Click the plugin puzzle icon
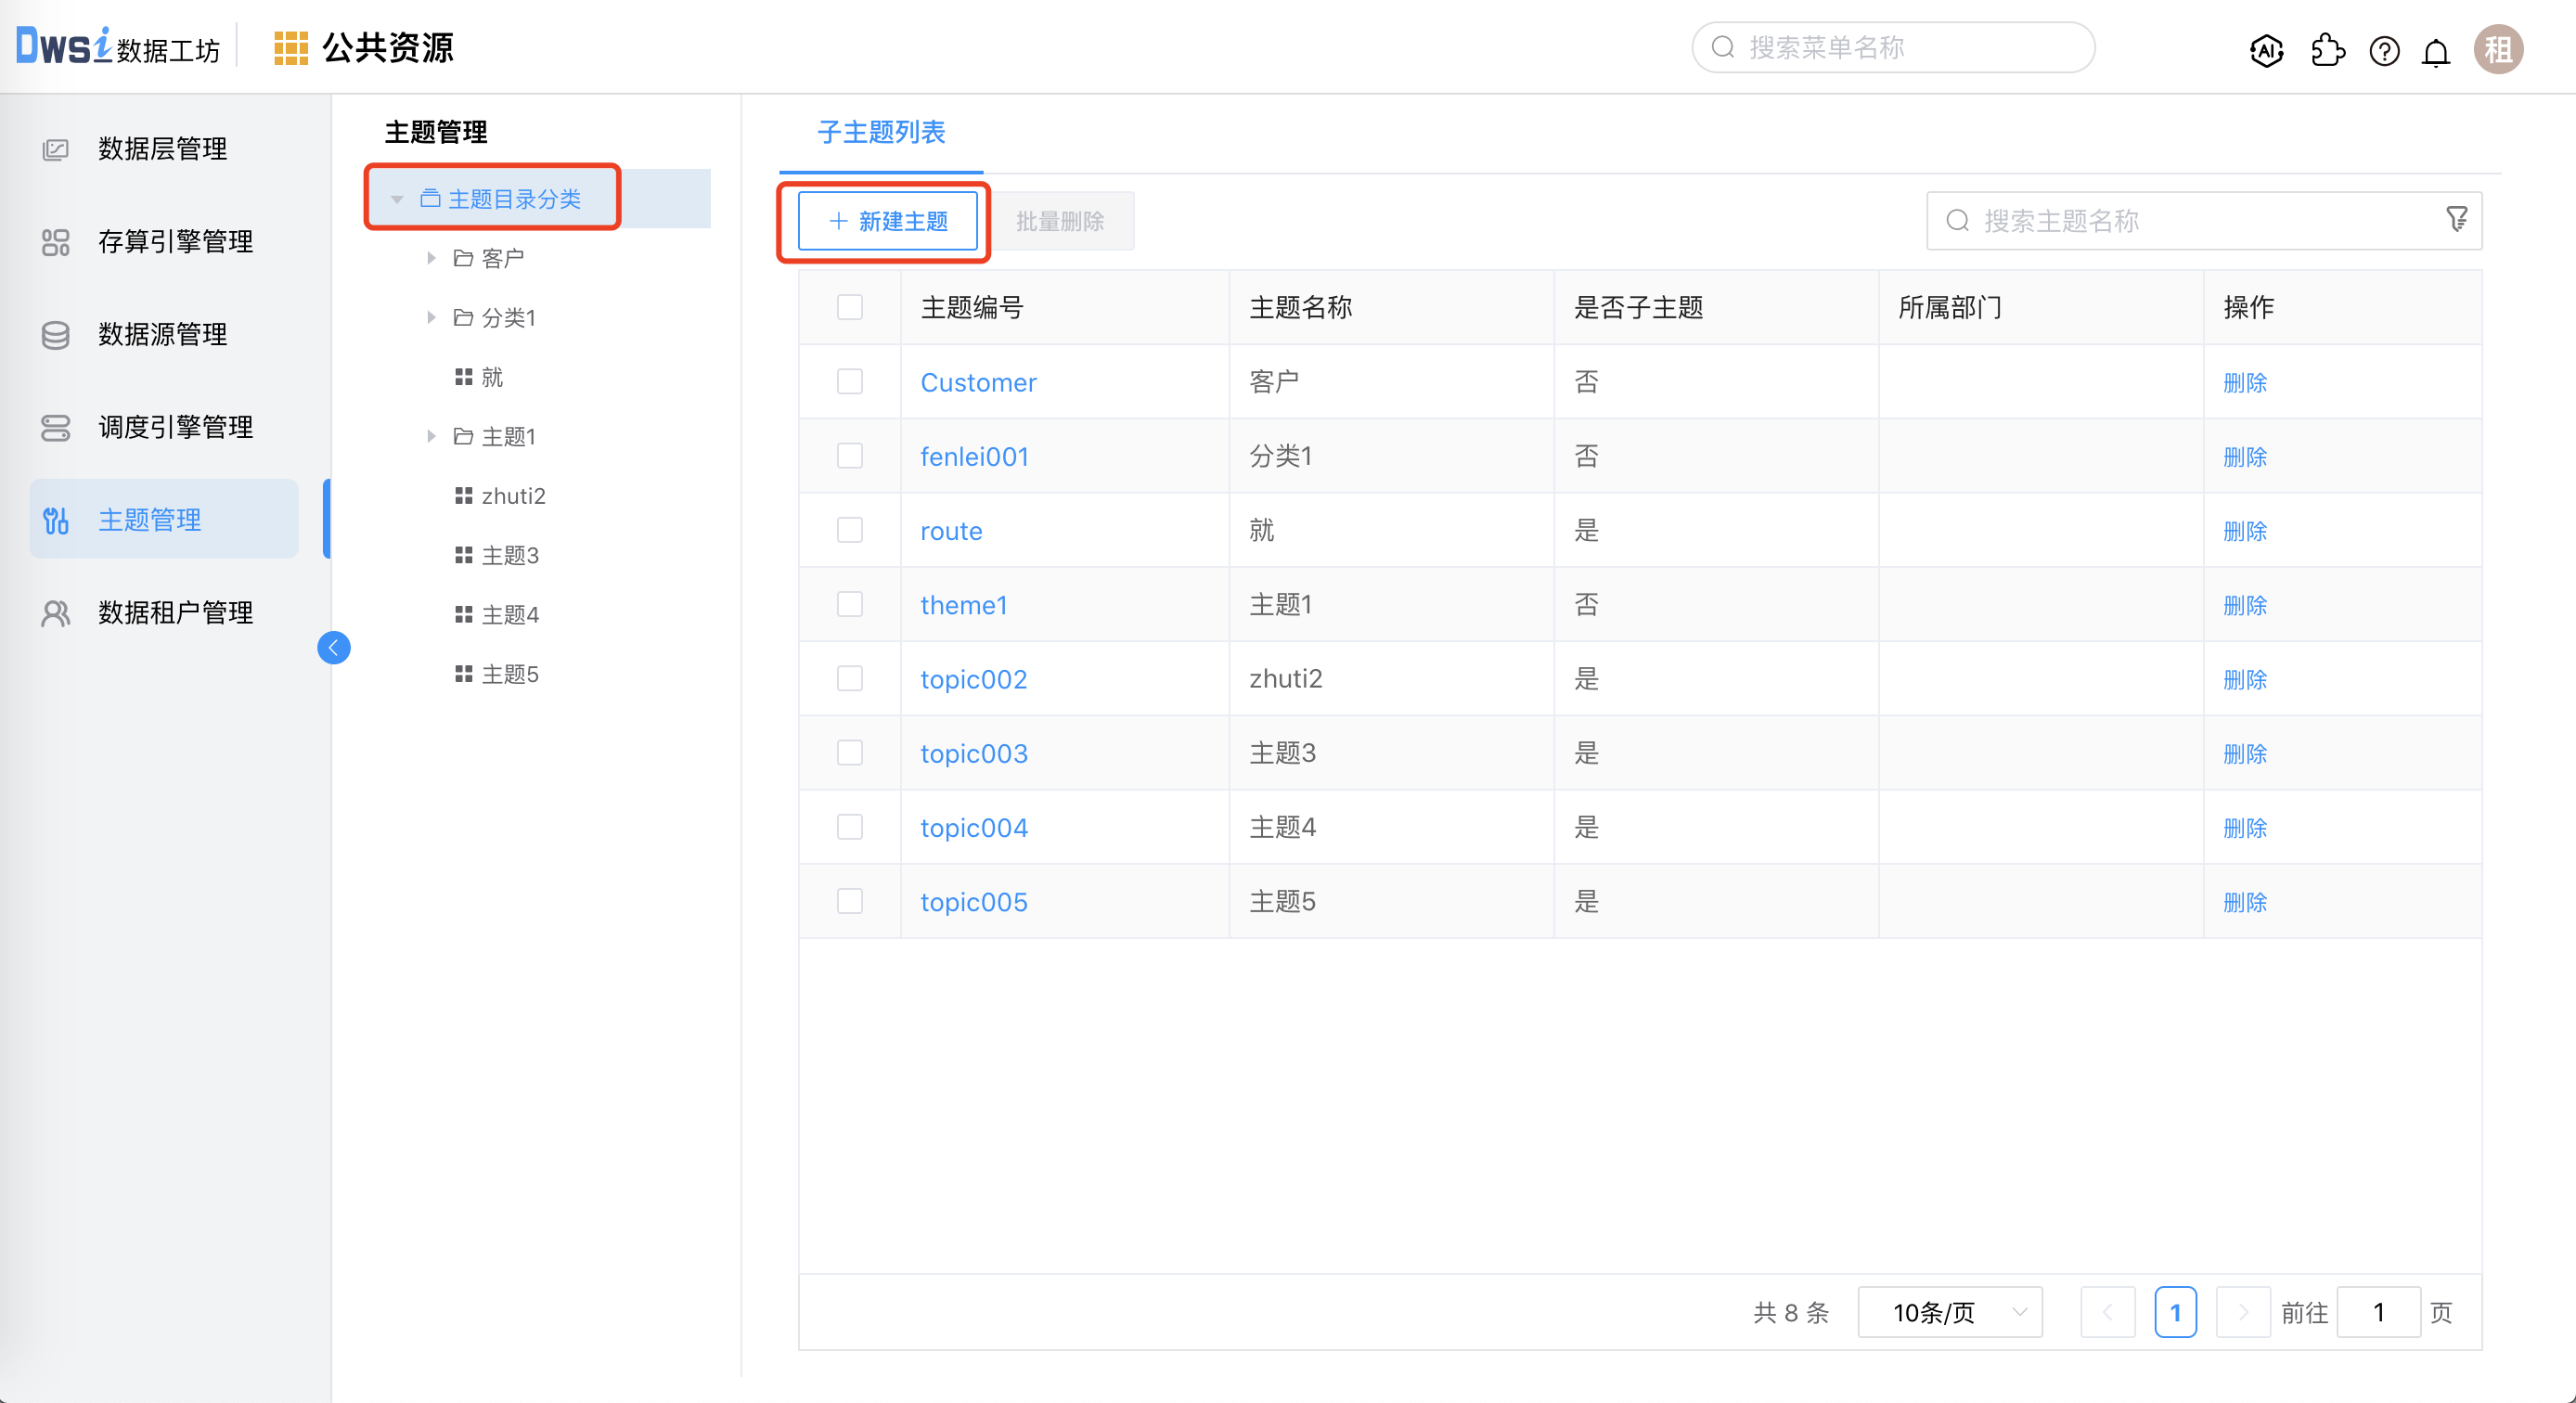2576x1403 pixels. [x=2327, y=50]
